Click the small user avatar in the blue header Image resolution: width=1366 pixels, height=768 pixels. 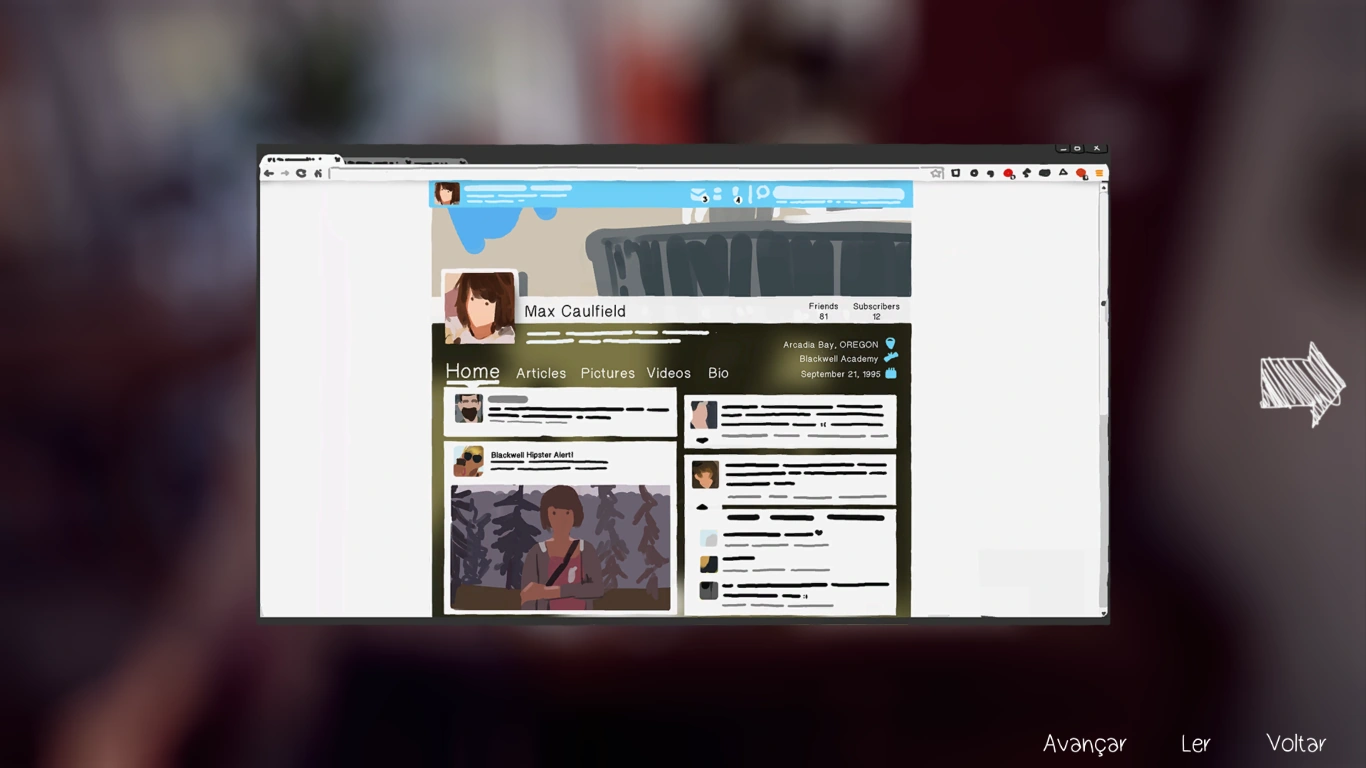click(x=447, y=193)
